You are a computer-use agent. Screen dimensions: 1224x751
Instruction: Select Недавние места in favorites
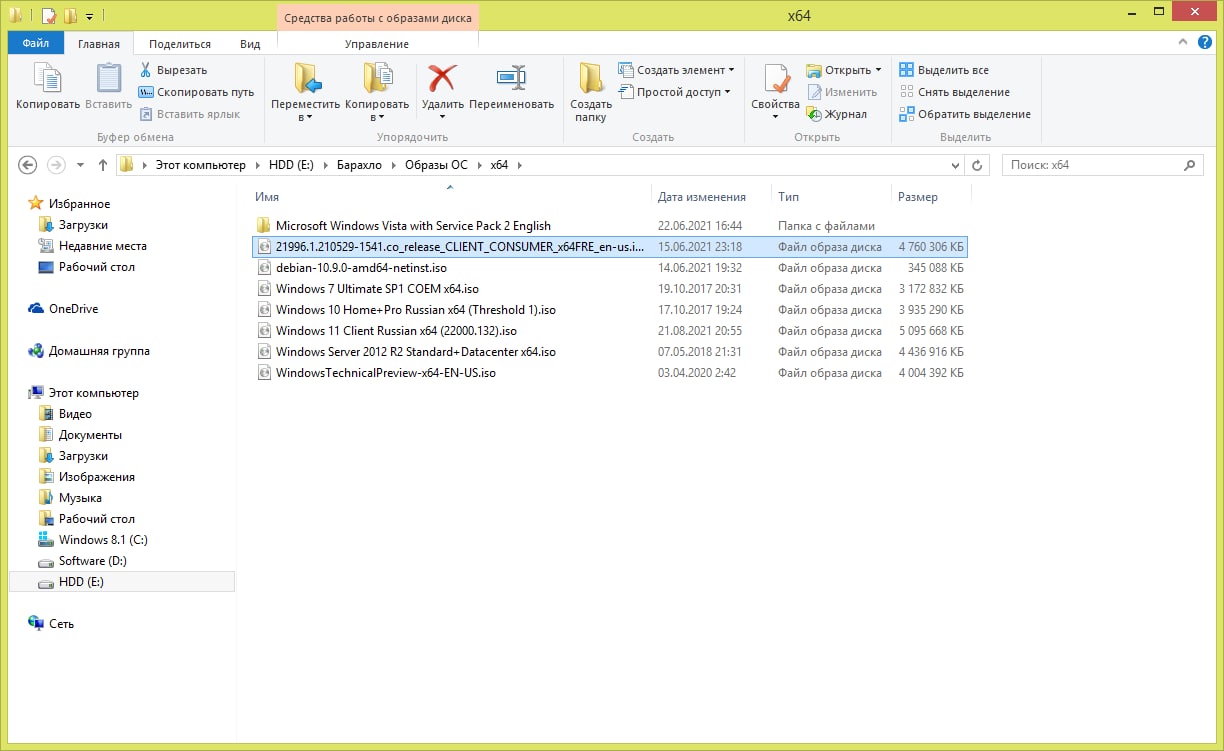coord(102,246)
